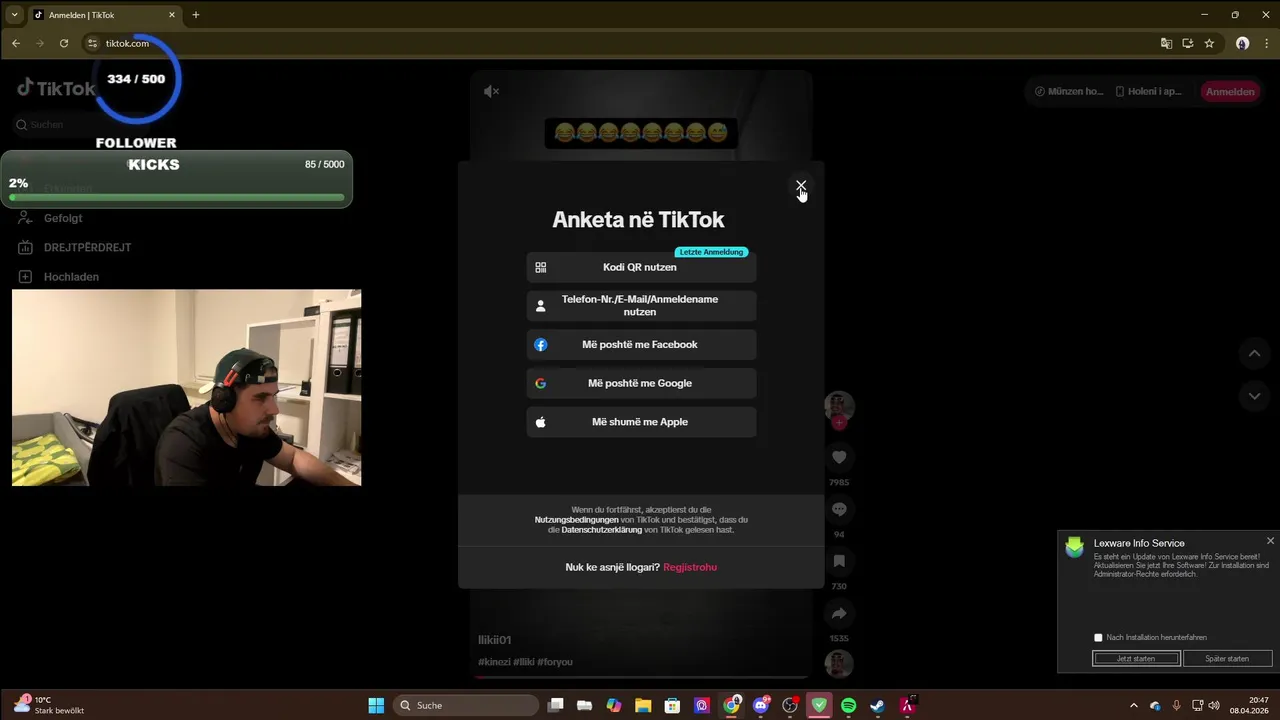This screenshot has width=1280, height=720.
Task: Click the video progress bar
Action: coord(641,677)
